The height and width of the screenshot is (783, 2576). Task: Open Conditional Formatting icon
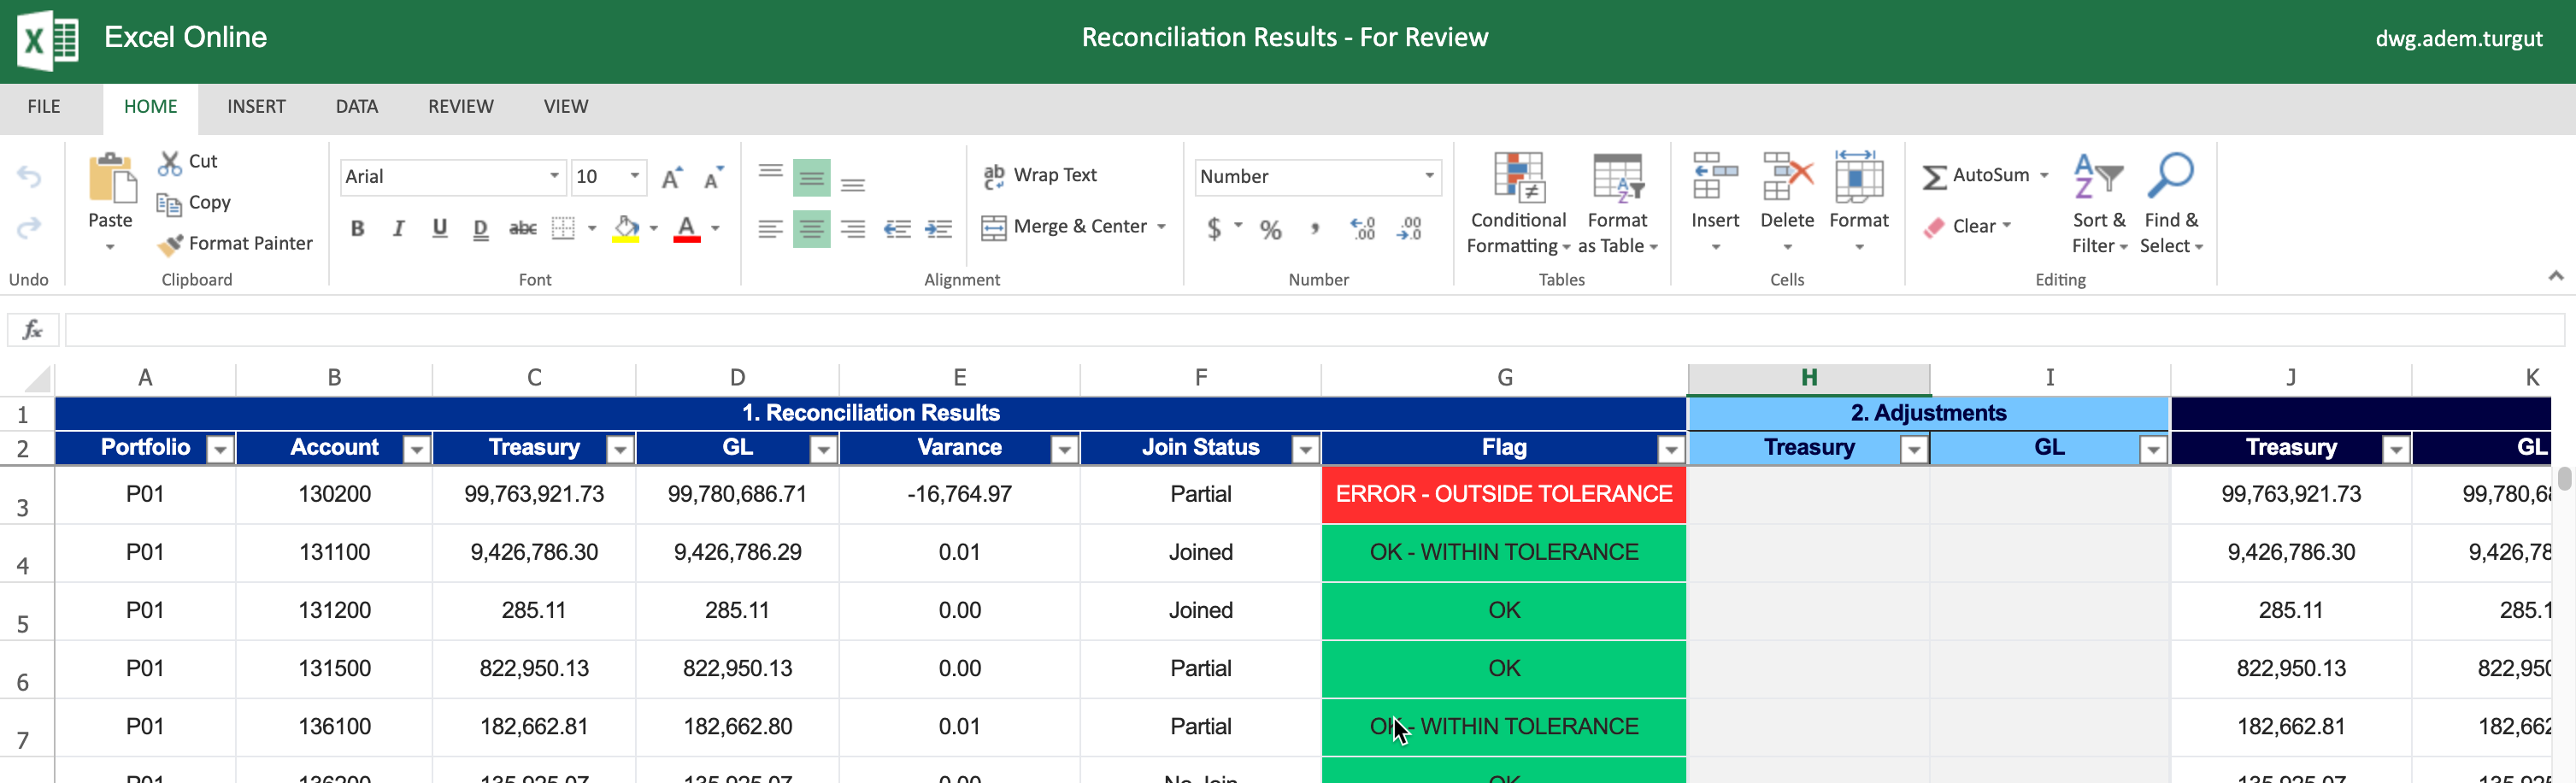(x=1518, y=178)
